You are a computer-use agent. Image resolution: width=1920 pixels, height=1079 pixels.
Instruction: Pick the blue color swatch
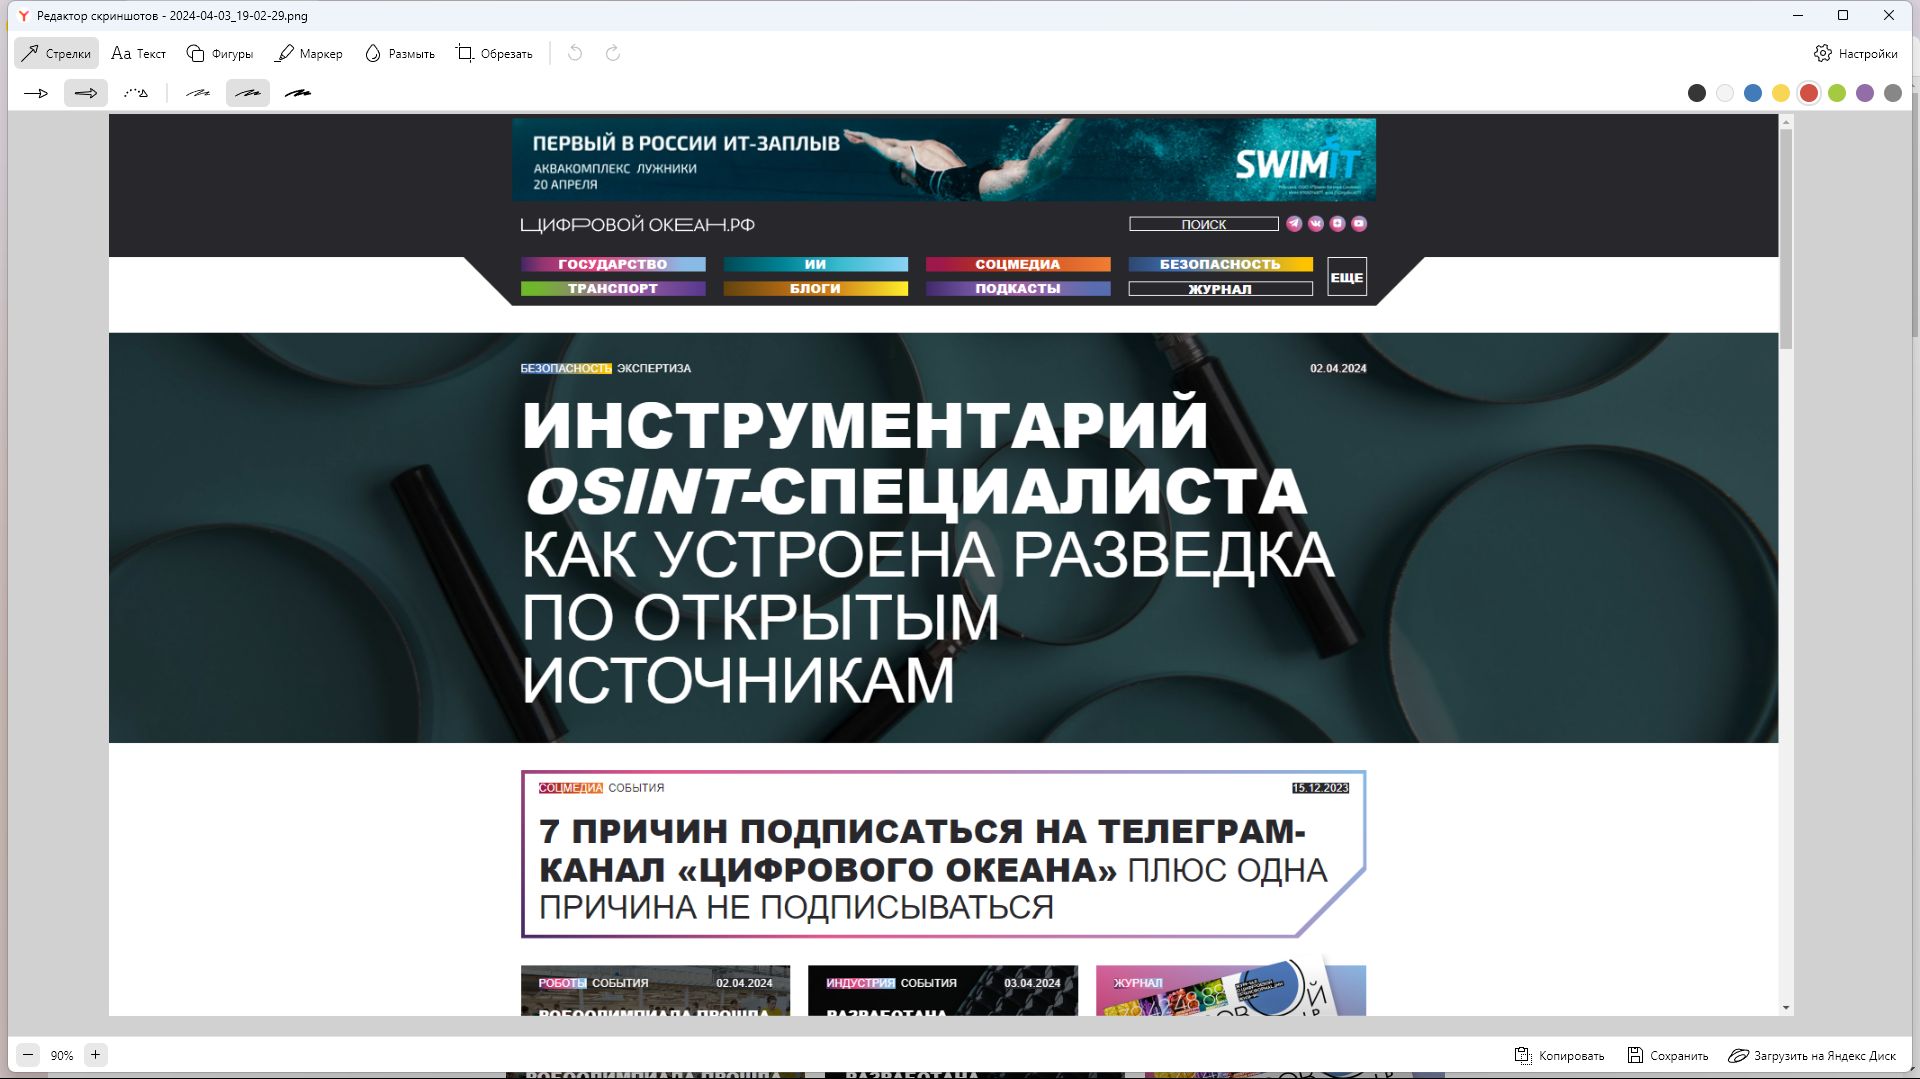pos(1753,93)
